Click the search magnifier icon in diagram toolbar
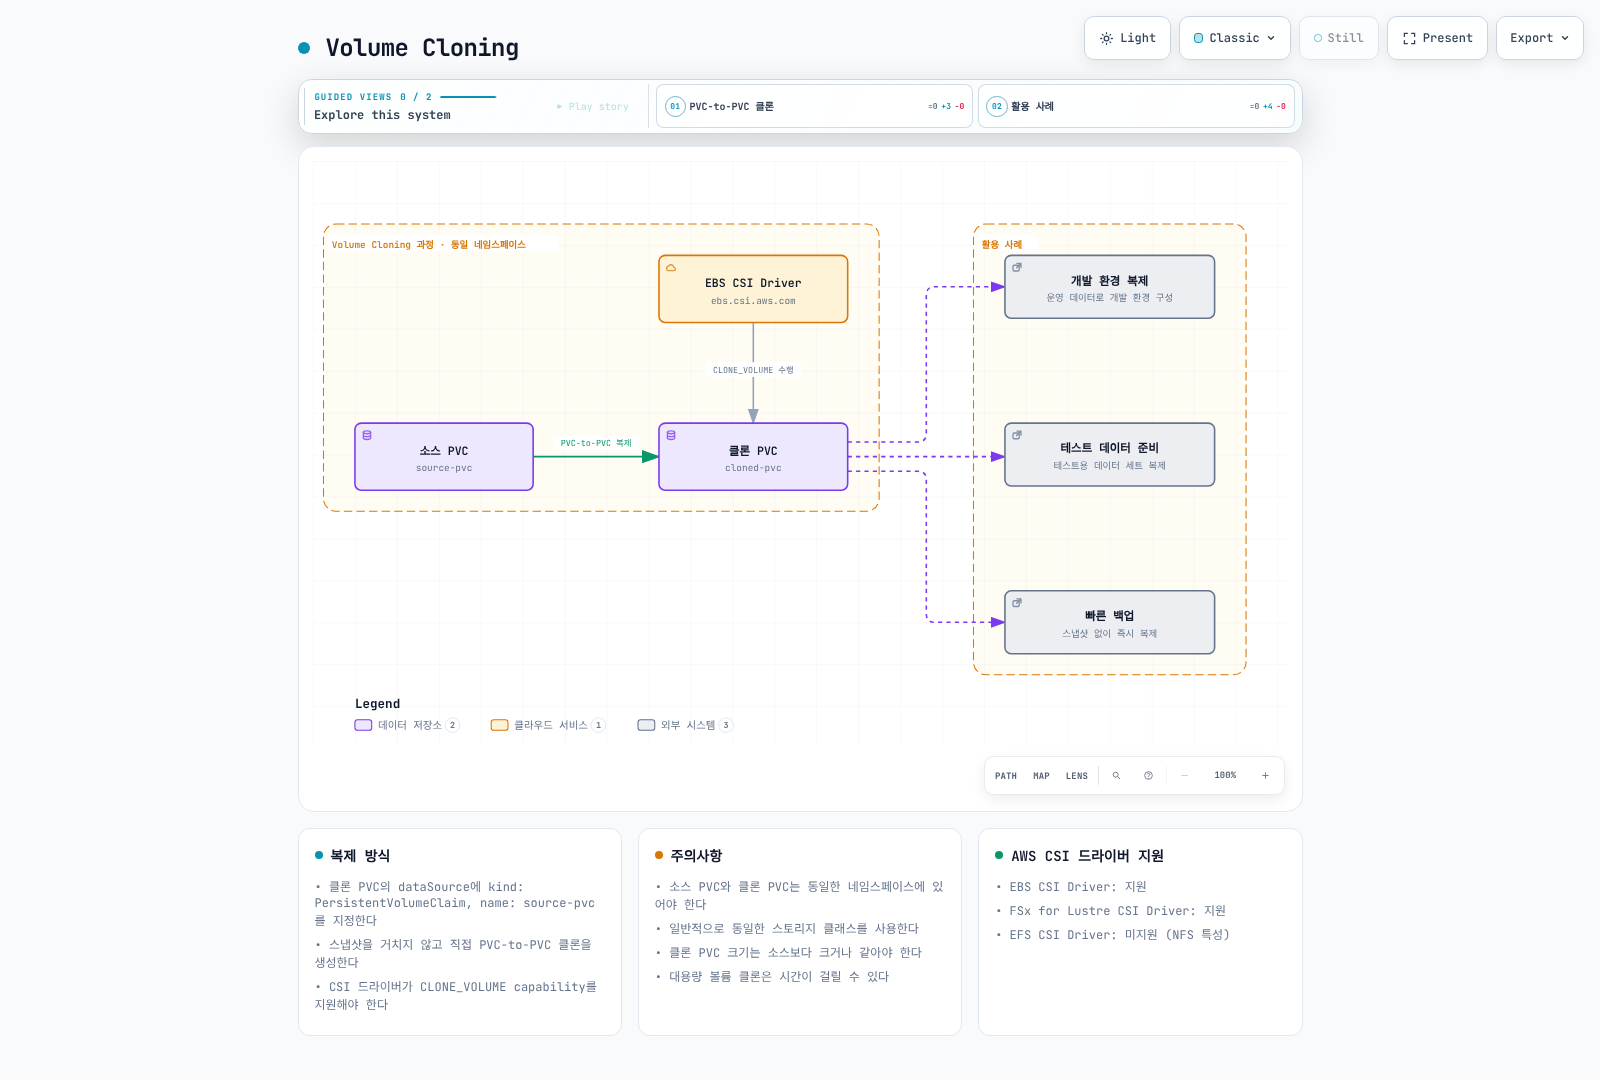Image resolution: width=1600 pixels, height=1080 pixels. pos(1116,776)
